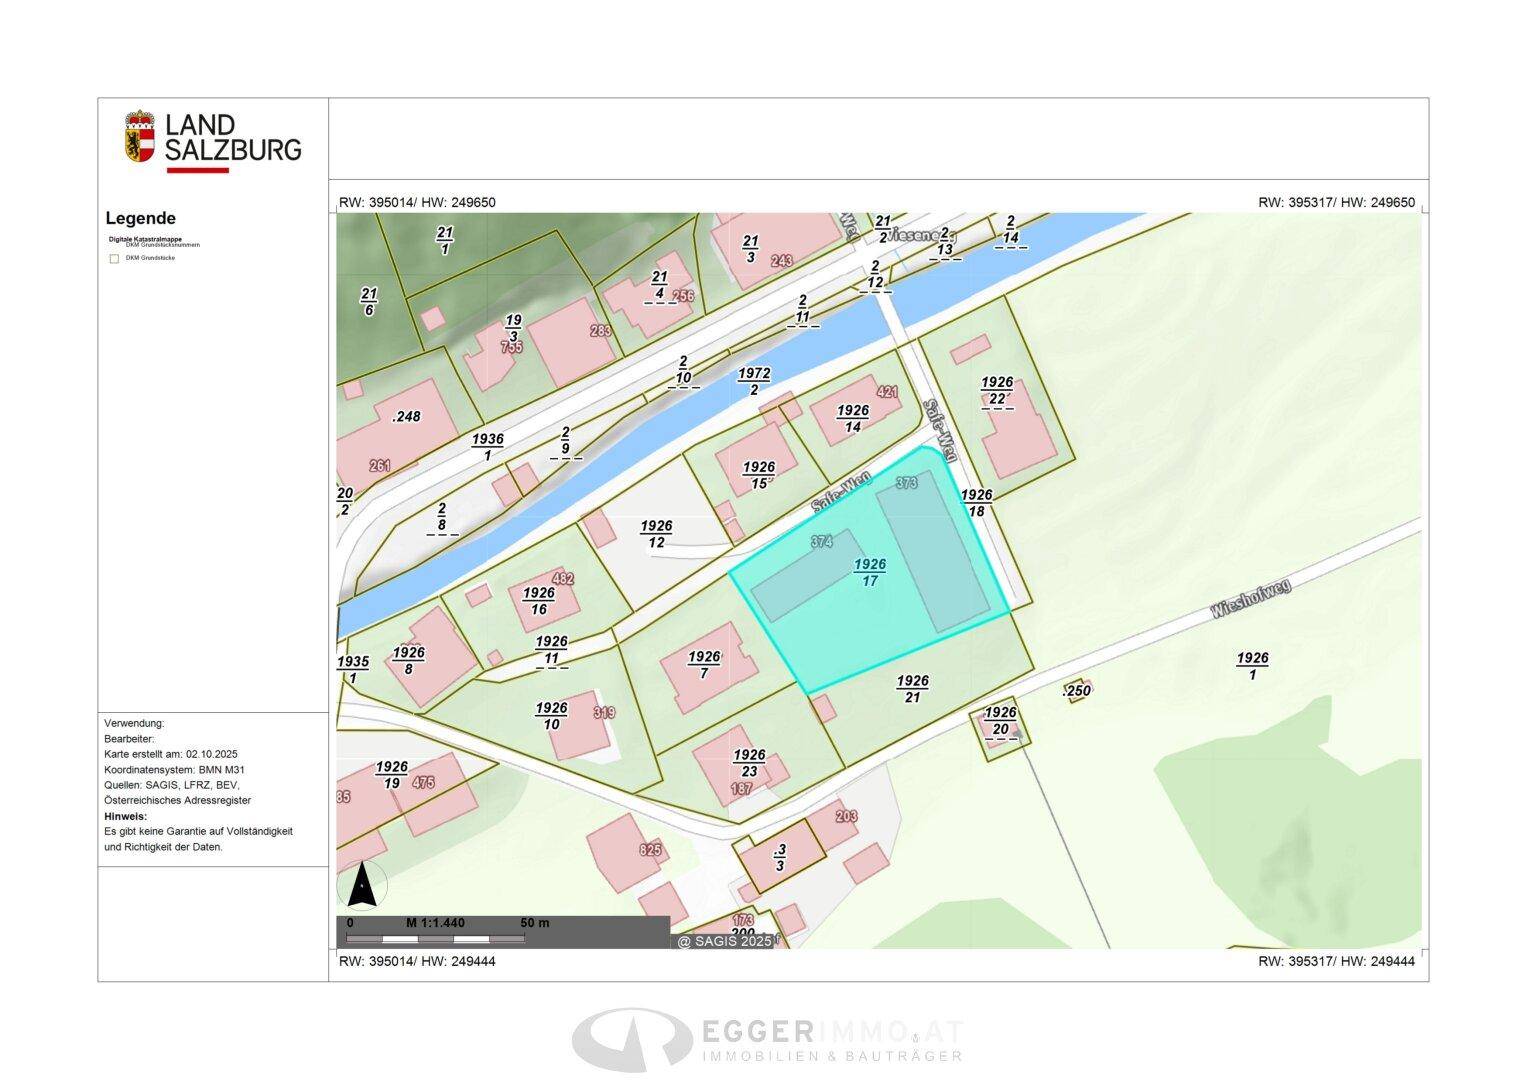Click the Legende heading
1527x1080 pixels.
point(140,218)
